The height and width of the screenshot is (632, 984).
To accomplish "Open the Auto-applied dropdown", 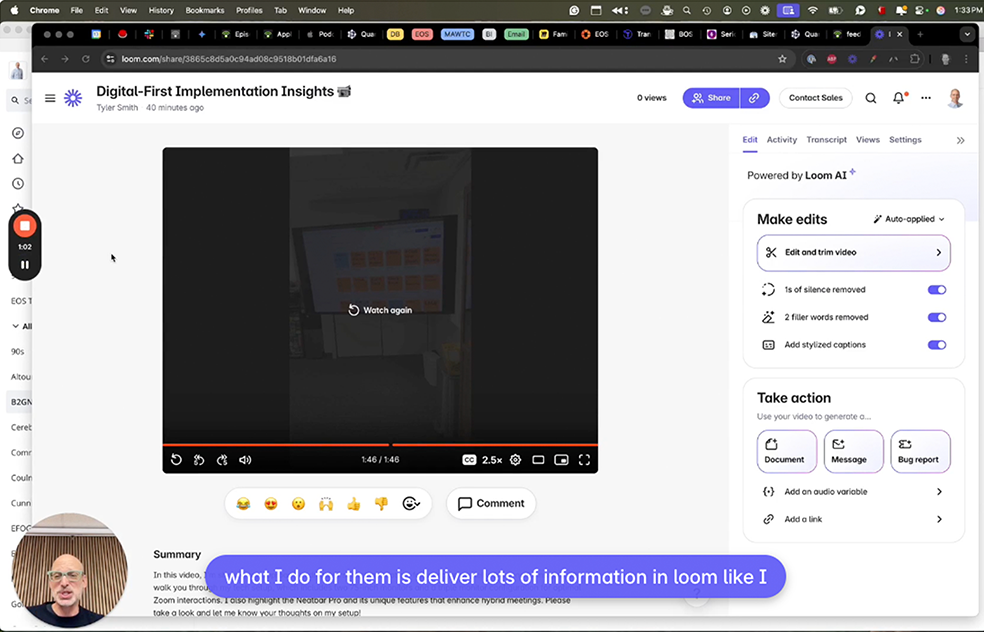I will tap(909, 219).
